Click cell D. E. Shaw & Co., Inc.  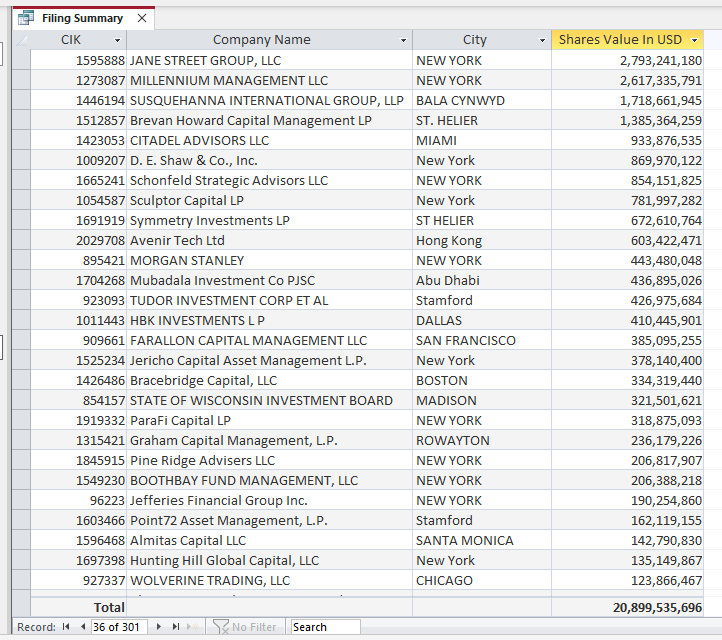269,160
